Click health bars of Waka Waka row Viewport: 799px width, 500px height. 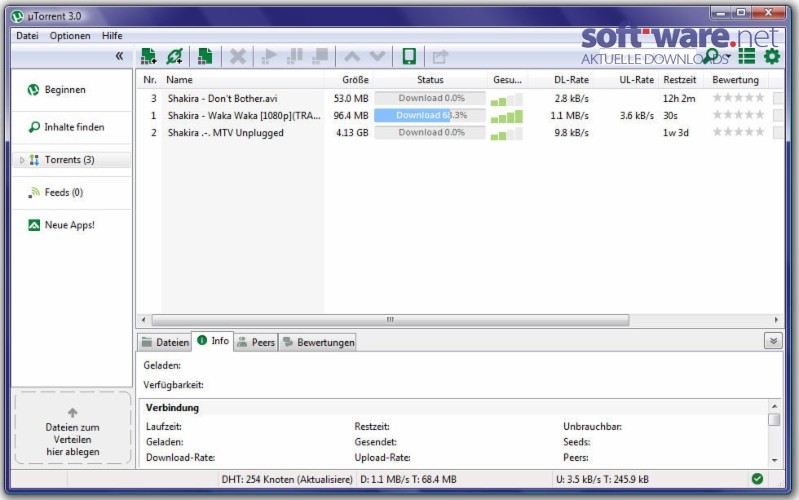tap(507, 116)
